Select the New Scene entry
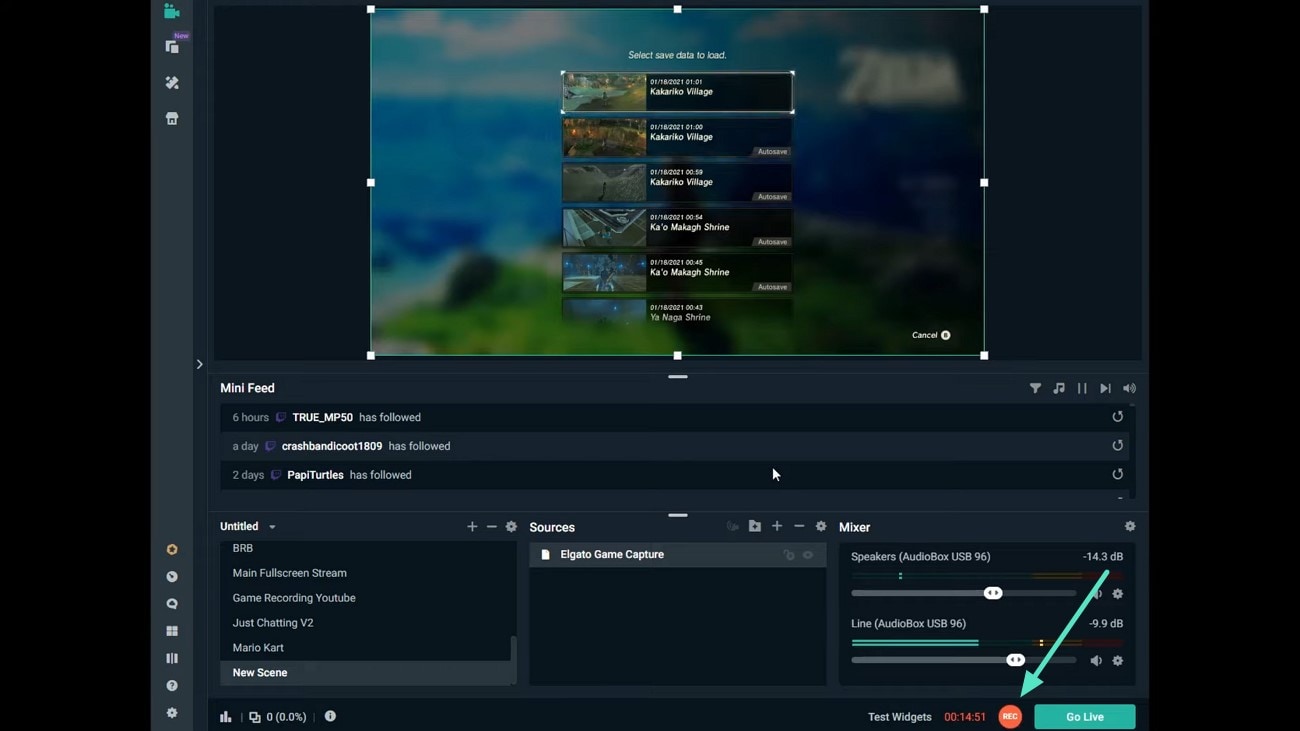 click(365, 673)
